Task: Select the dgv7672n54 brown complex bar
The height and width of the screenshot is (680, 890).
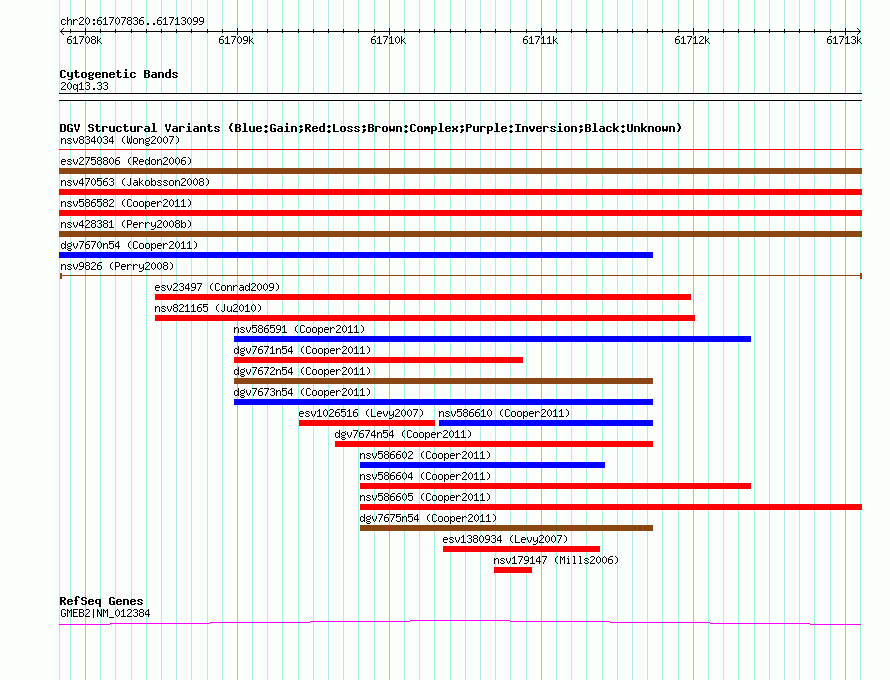Action: pyautogui.click(x=443, y=381)
